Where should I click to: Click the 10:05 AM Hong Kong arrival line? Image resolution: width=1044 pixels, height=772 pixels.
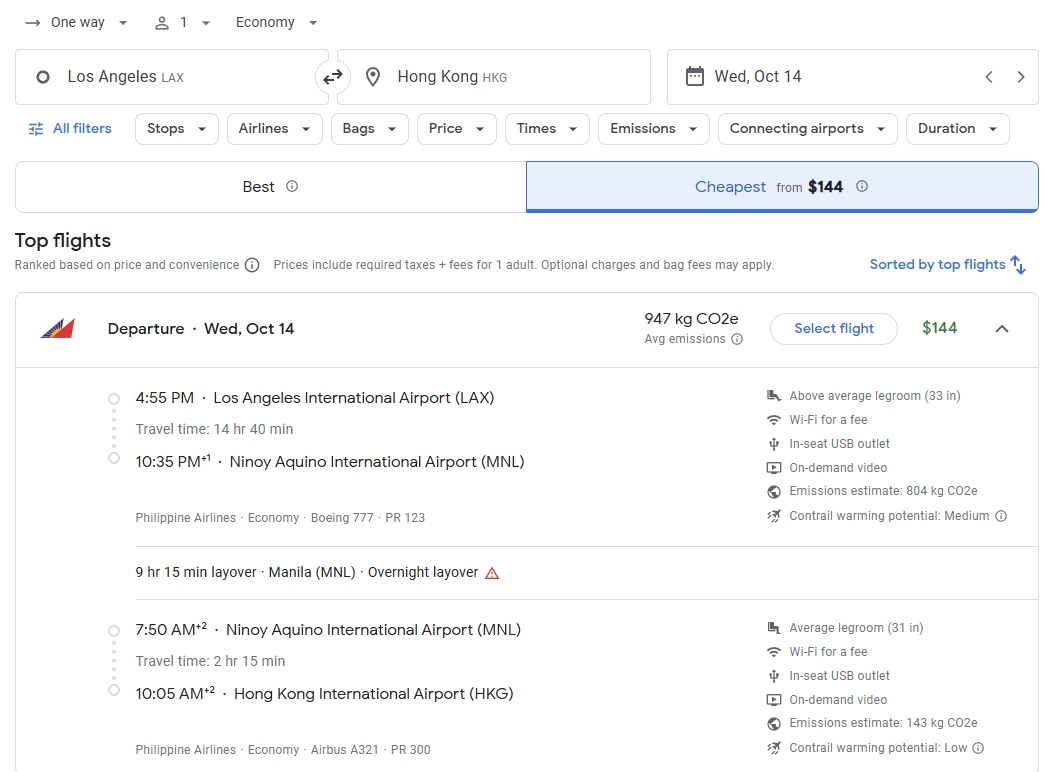pos(324,693)
